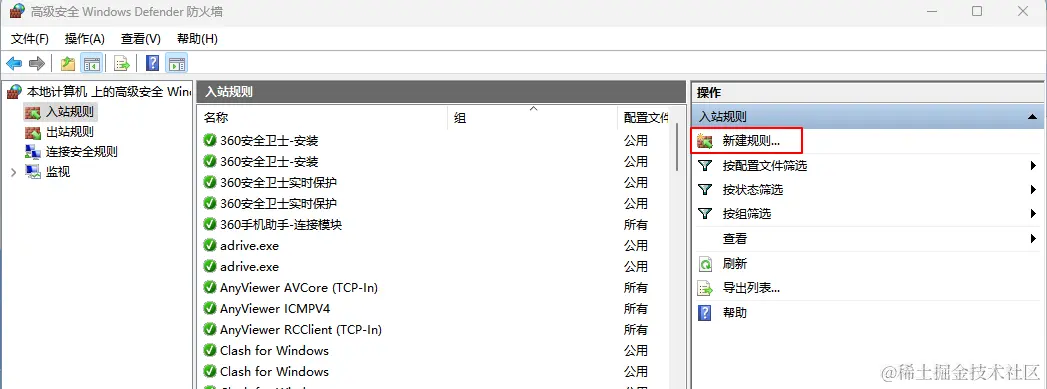Click green check icon of AnyViewer ICMPV4
This screenshot has width=1047, height=389.
210,308
